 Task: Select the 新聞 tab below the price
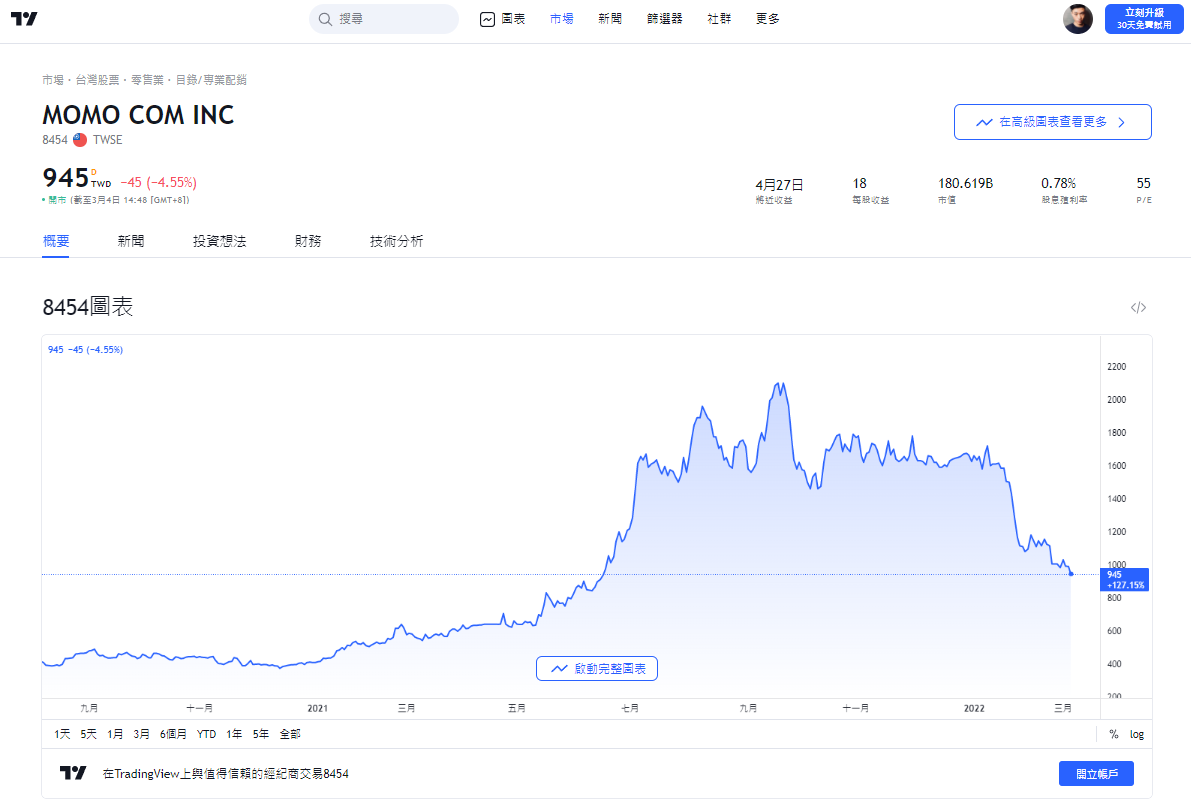coord(131,241)
